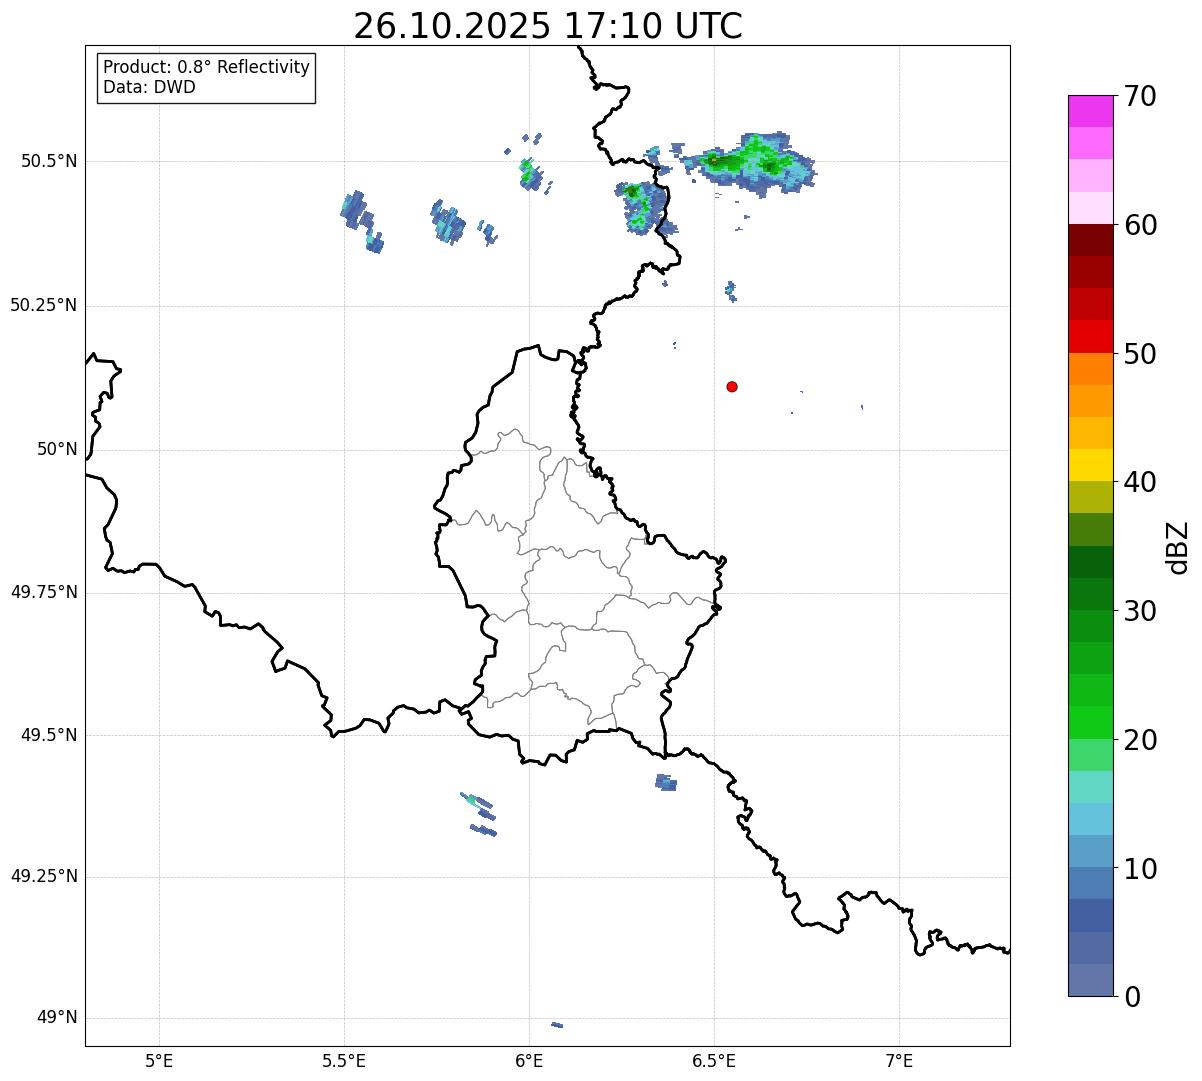The image size is (1202, 1081).
Task: Click the 26.10.2025 17:10 UTC title
Action: (547, 26)
